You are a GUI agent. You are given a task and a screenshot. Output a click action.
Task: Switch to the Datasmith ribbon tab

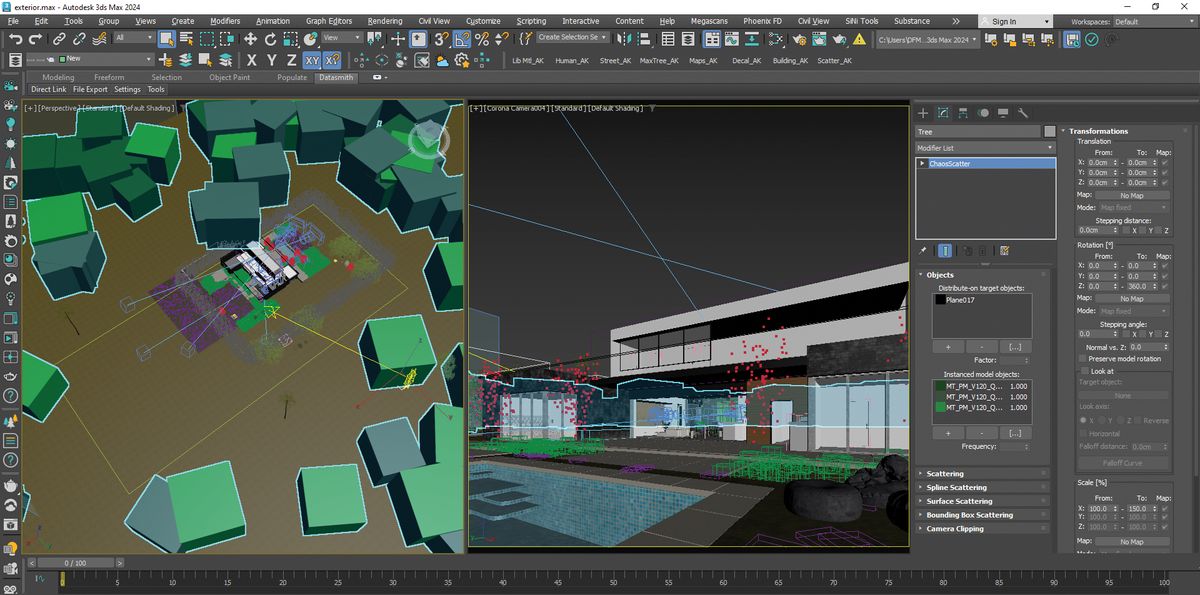click(x=336, y=77)
